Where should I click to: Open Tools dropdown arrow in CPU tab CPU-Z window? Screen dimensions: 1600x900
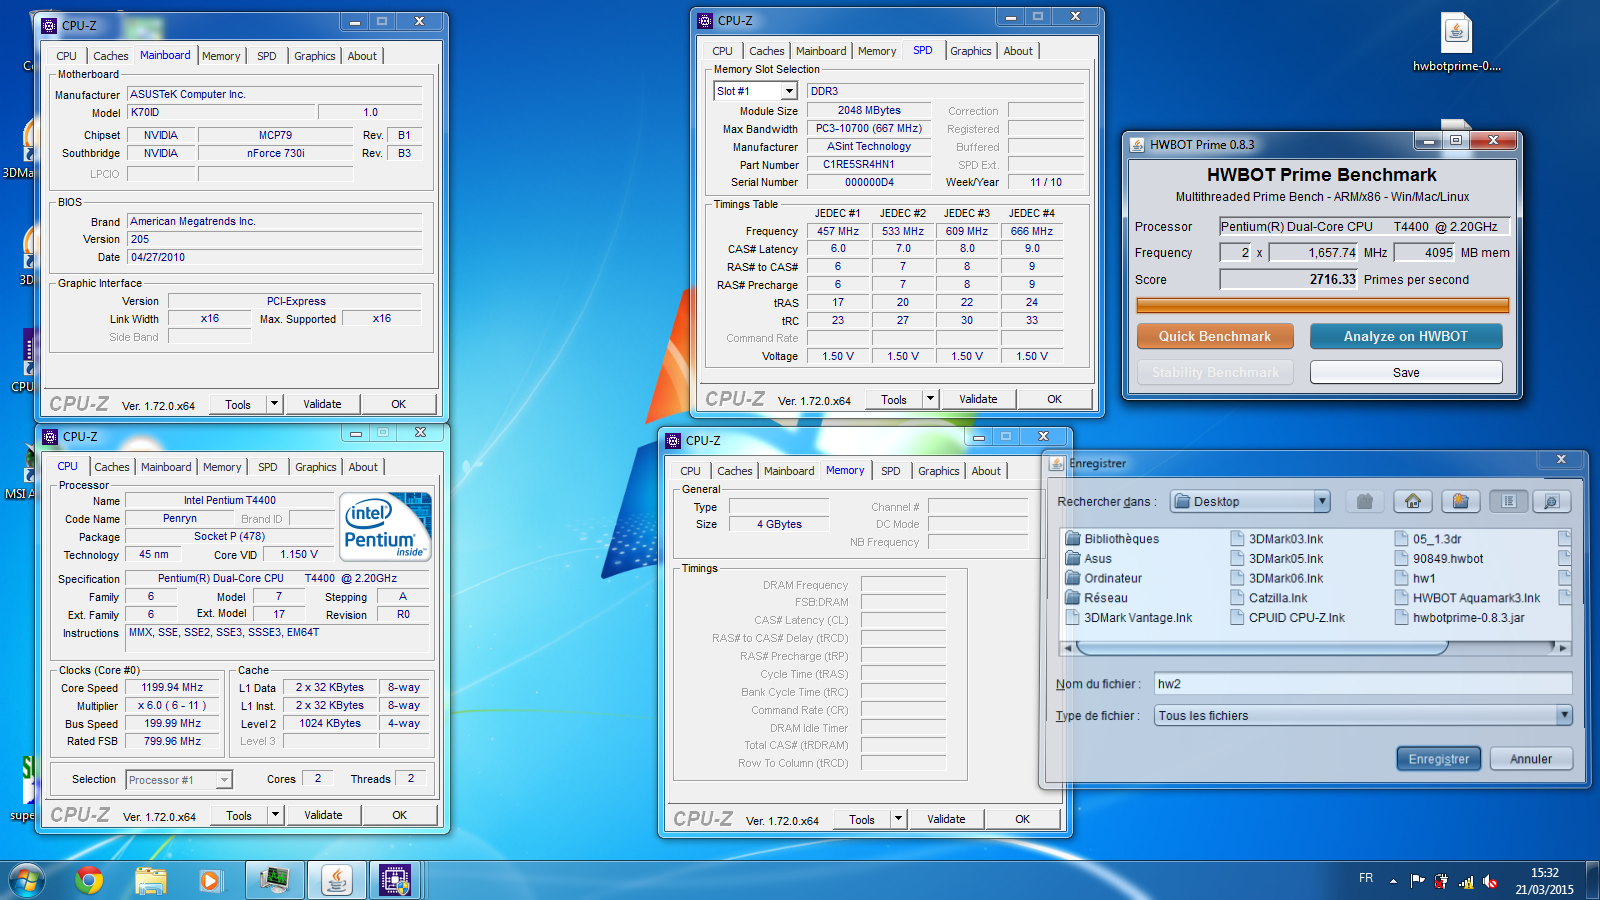point(275,815)
